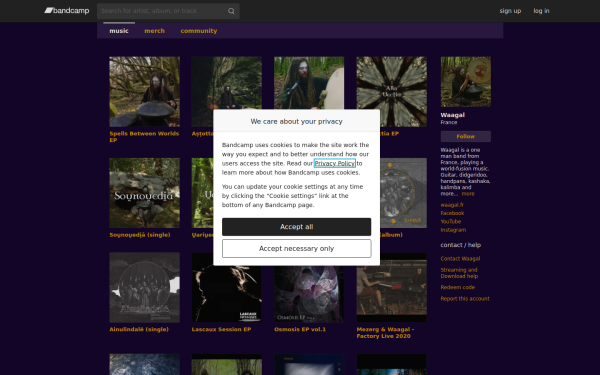
Task: Open the Lascaux Session EP cover
Action: click(x=227, y=294)
